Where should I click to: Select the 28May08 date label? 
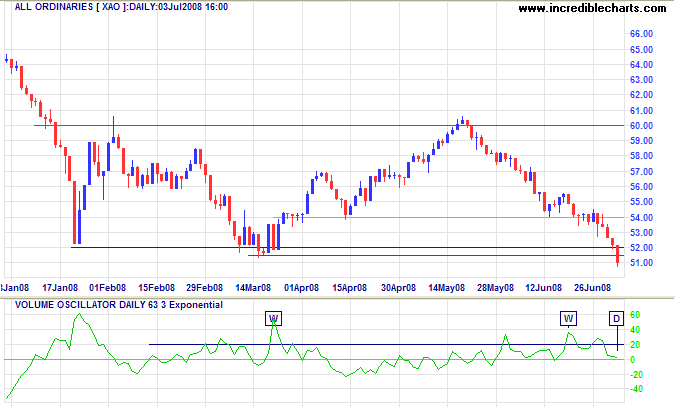click(495, 288)
